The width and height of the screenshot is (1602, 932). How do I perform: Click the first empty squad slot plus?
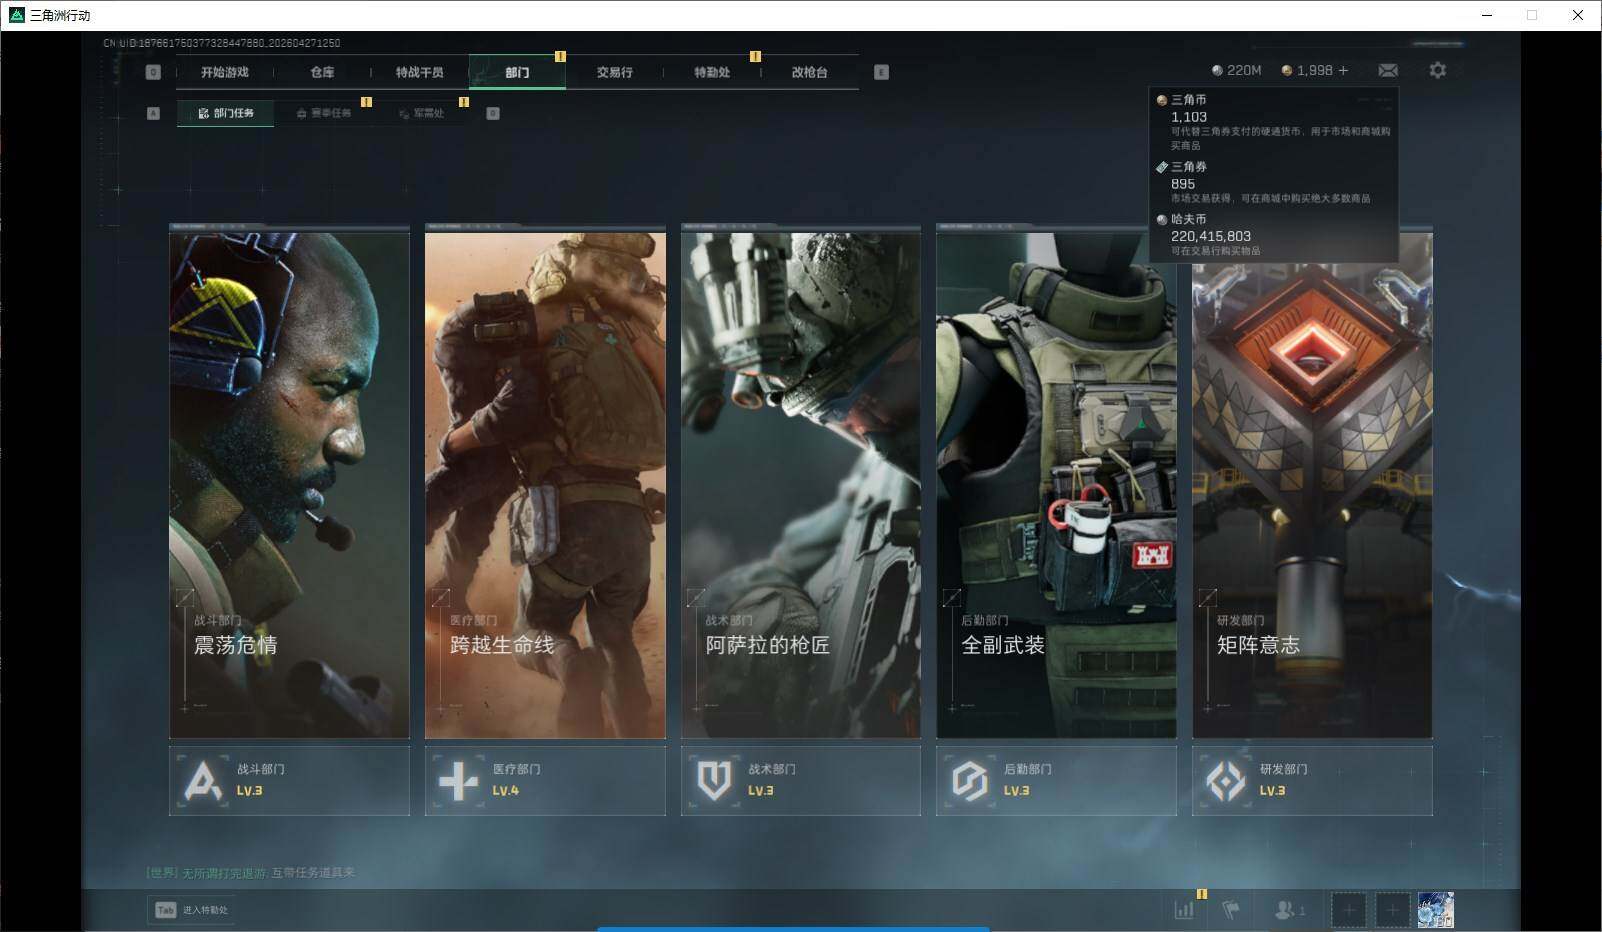[1348, 910]
